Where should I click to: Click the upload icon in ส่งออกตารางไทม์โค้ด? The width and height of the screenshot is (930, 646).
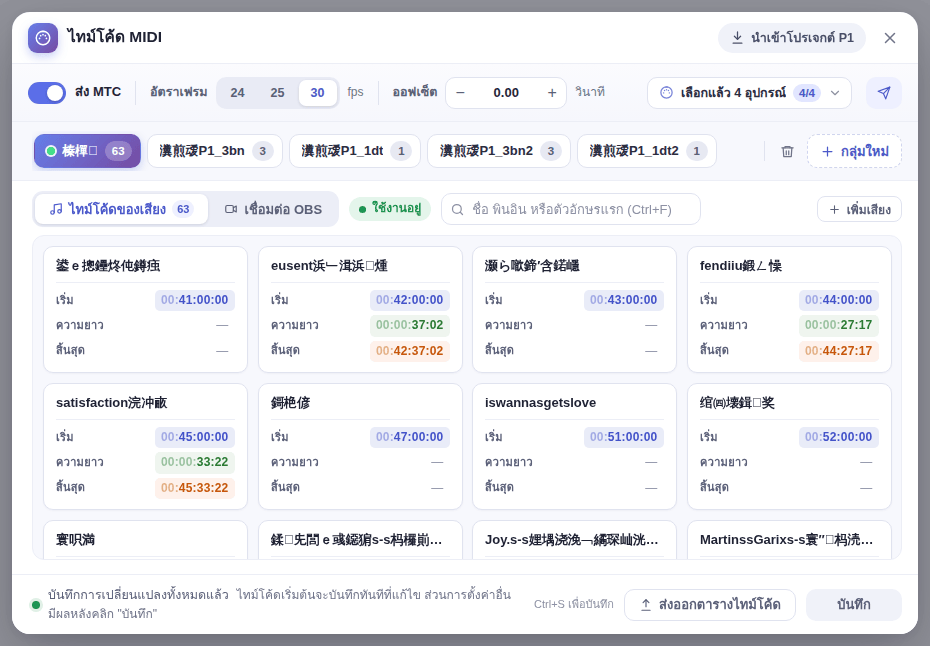[646, 604]
